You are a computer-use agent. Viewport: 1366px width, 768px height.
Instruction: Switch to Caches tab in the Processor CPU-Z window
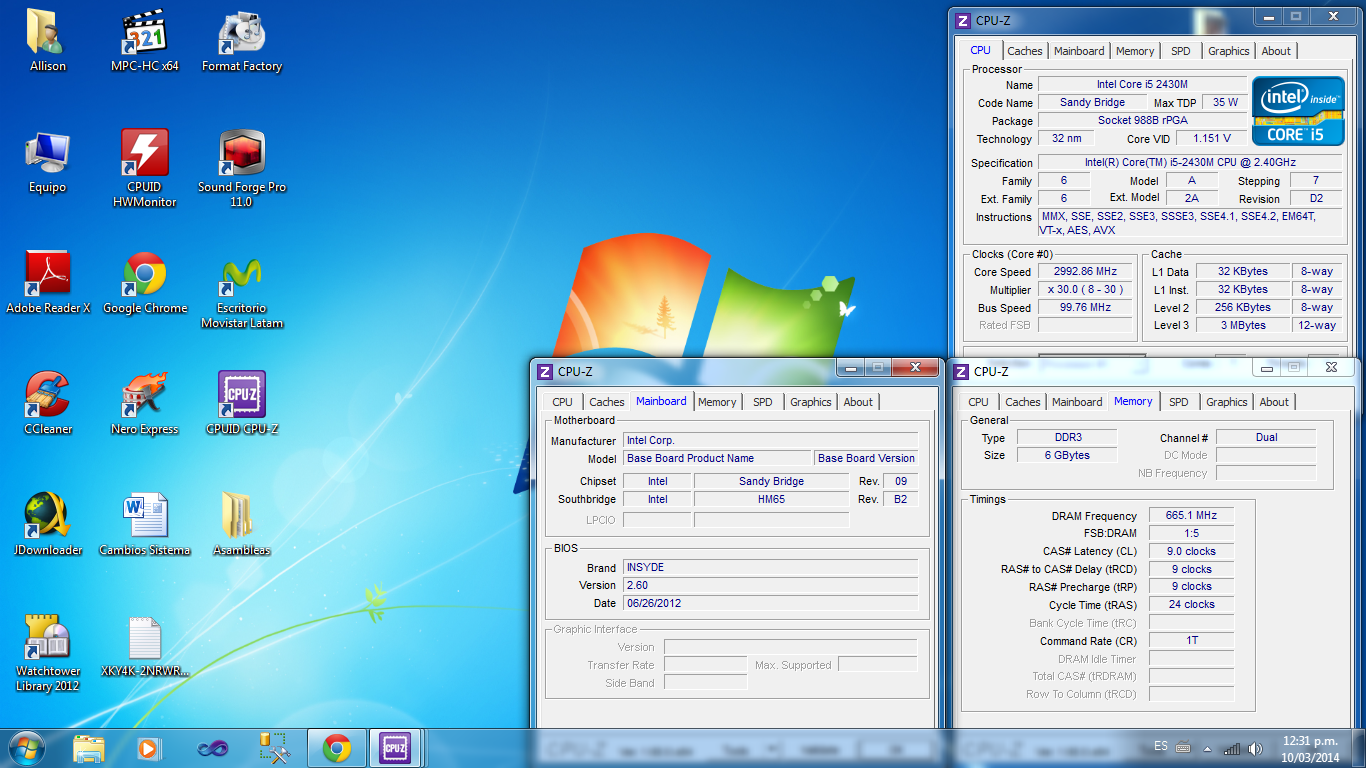[1024, 51]
